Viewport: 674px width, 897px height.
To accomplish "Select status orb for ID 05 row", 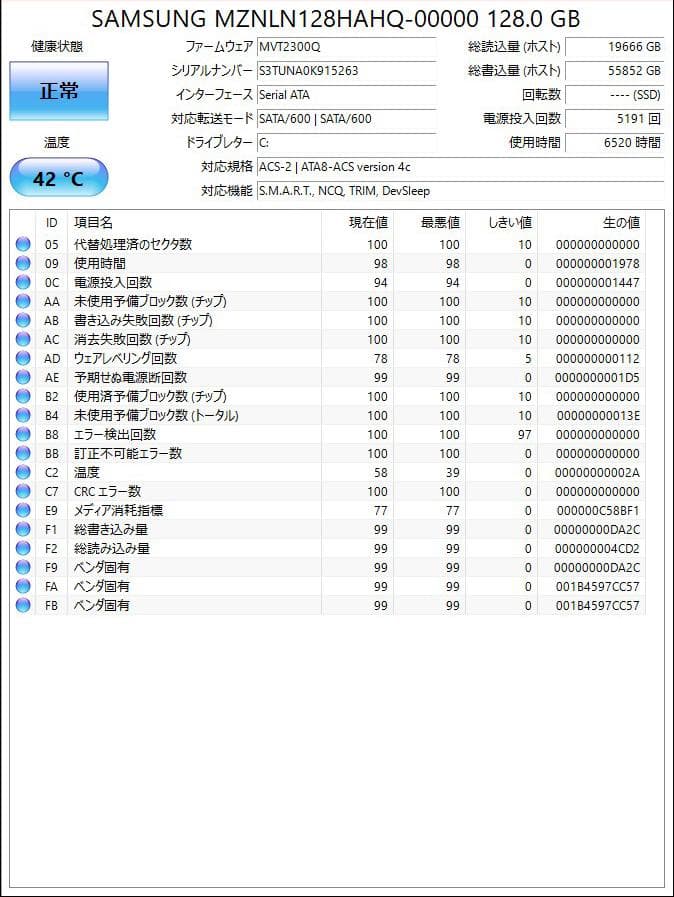I will click(x=23, y=244).
